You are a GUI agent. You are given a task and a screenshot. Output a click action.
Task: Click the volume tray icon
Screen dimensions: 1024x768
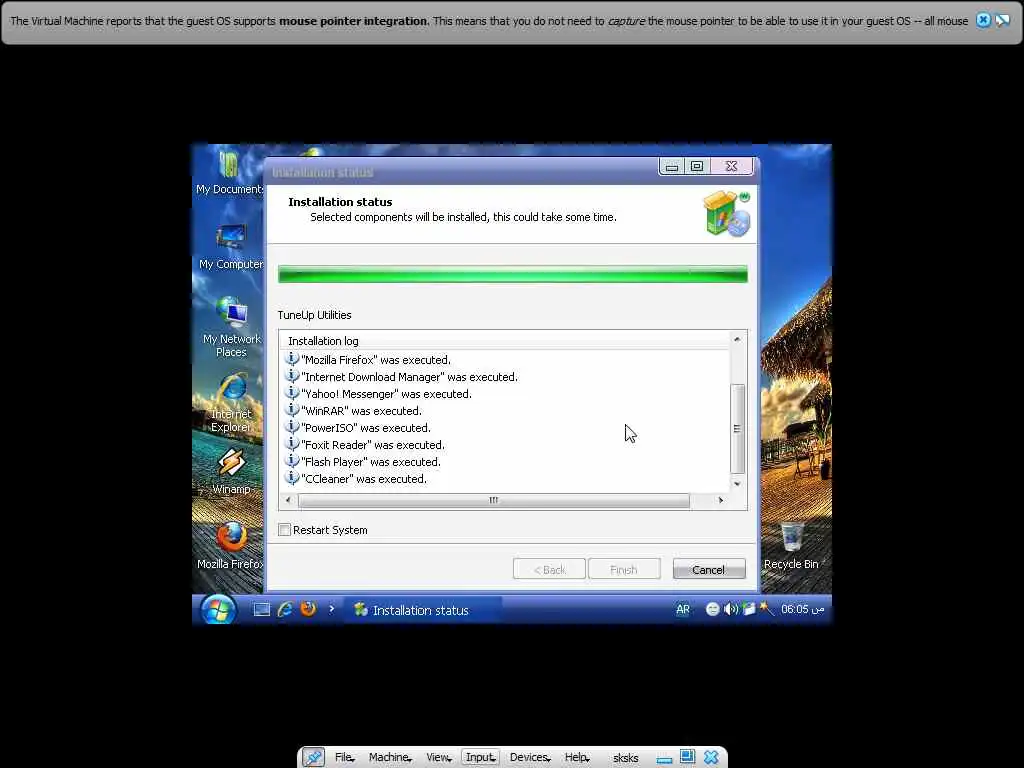tap(731, 609)
